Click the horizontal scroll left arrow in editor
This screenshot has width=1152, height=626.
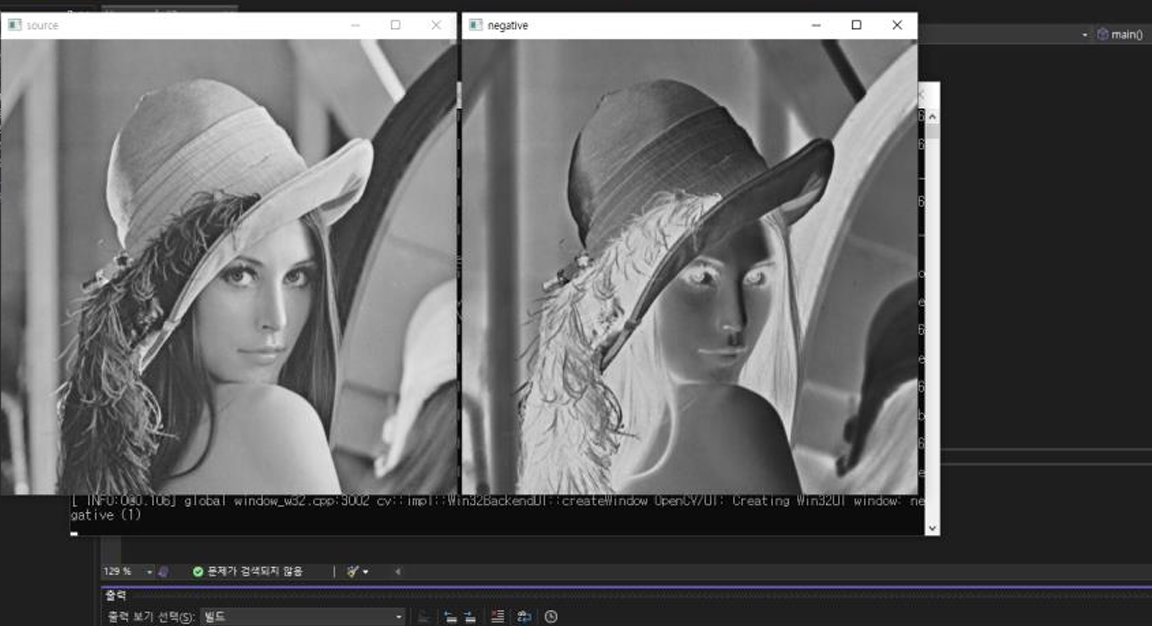(x=397, y=572)
